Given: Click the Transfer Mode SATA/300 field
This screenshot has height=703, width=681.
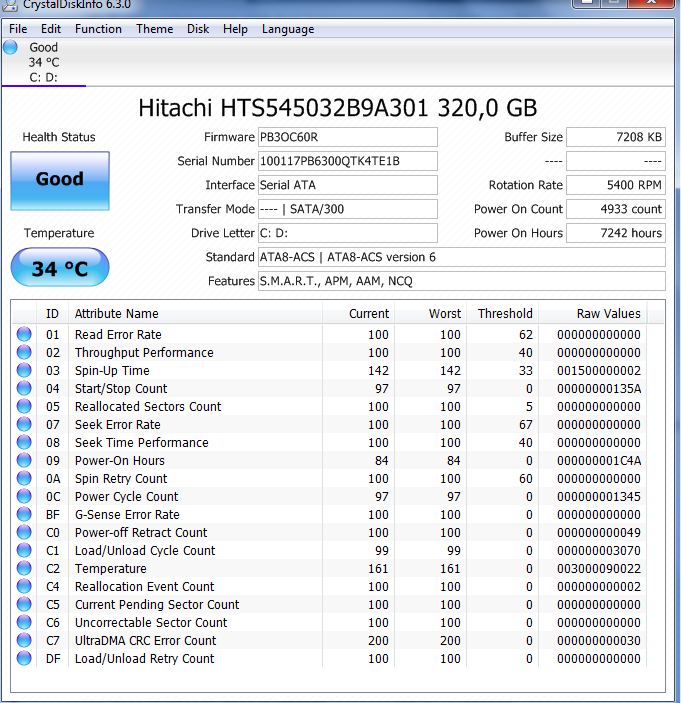Looking at the screenshot, I should click(x=347, y=209).
